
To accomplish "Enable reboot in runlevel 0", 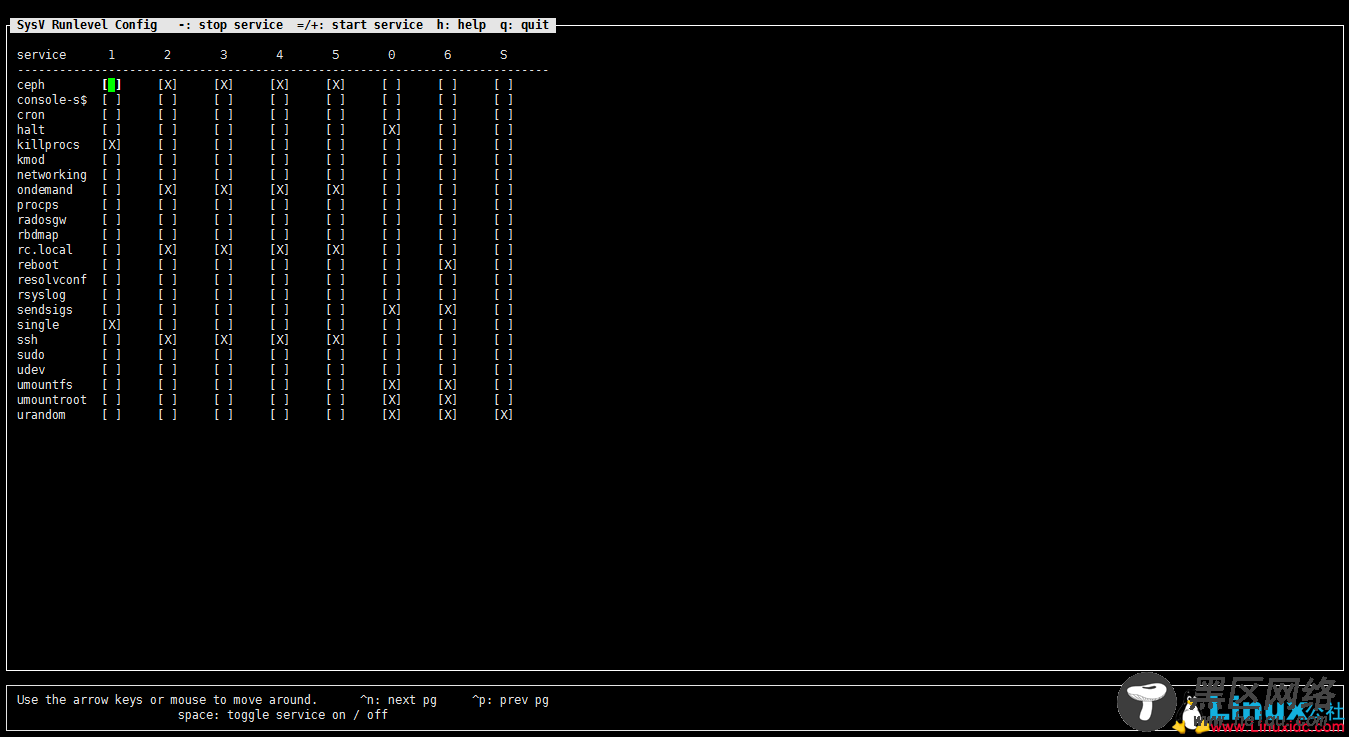I will tap(392, 265).
